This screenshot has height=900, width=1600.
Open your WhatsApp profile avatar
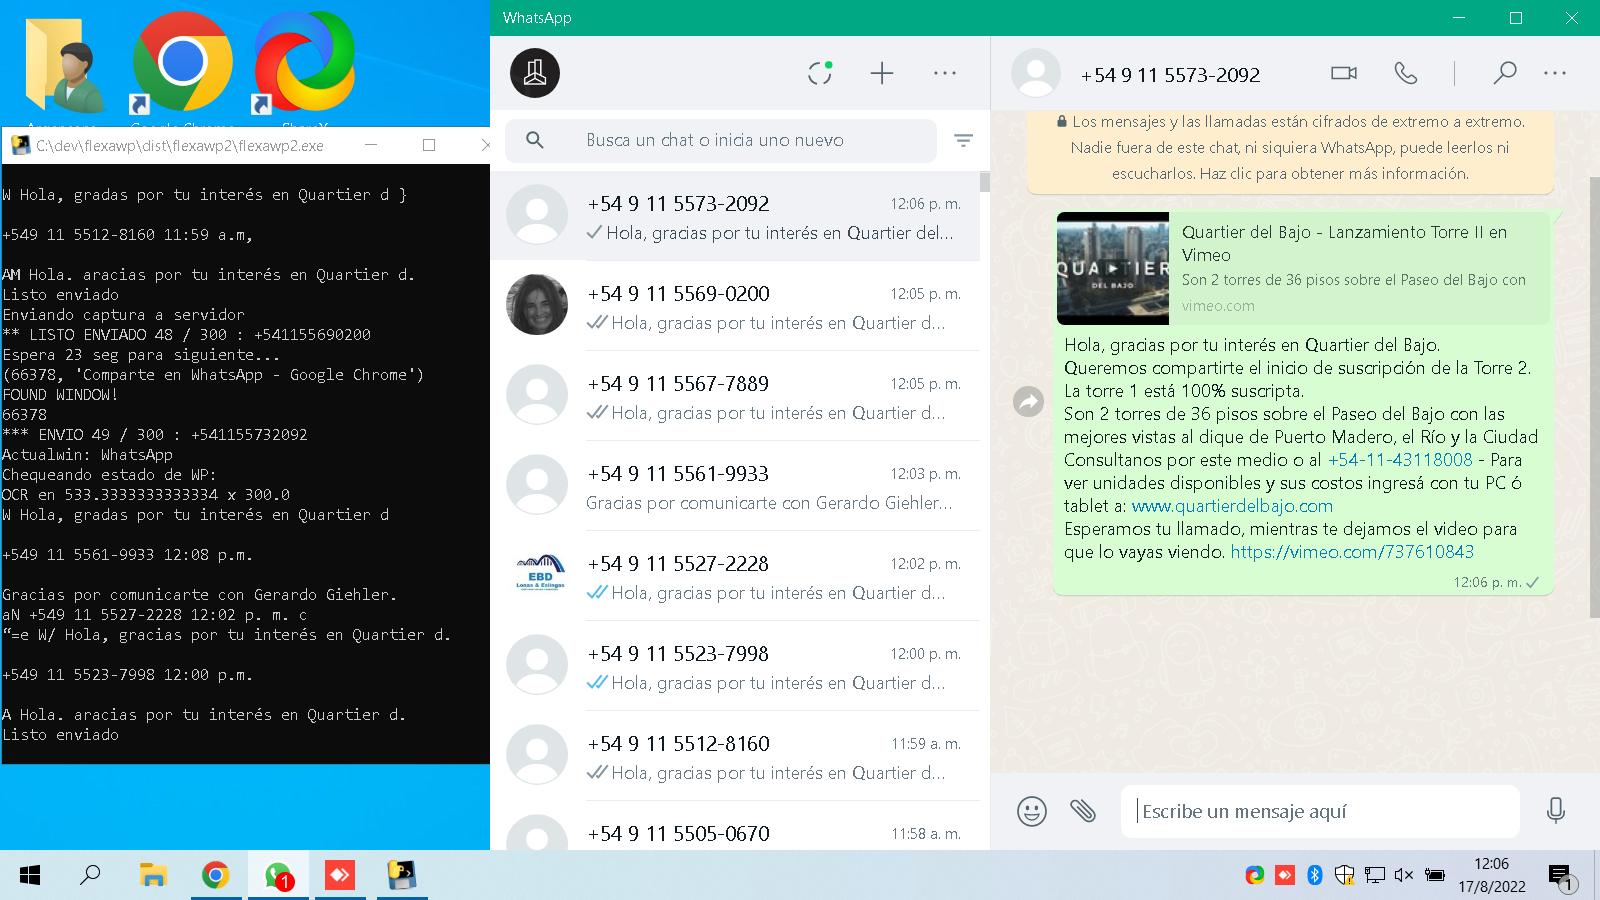click(535, 73)
